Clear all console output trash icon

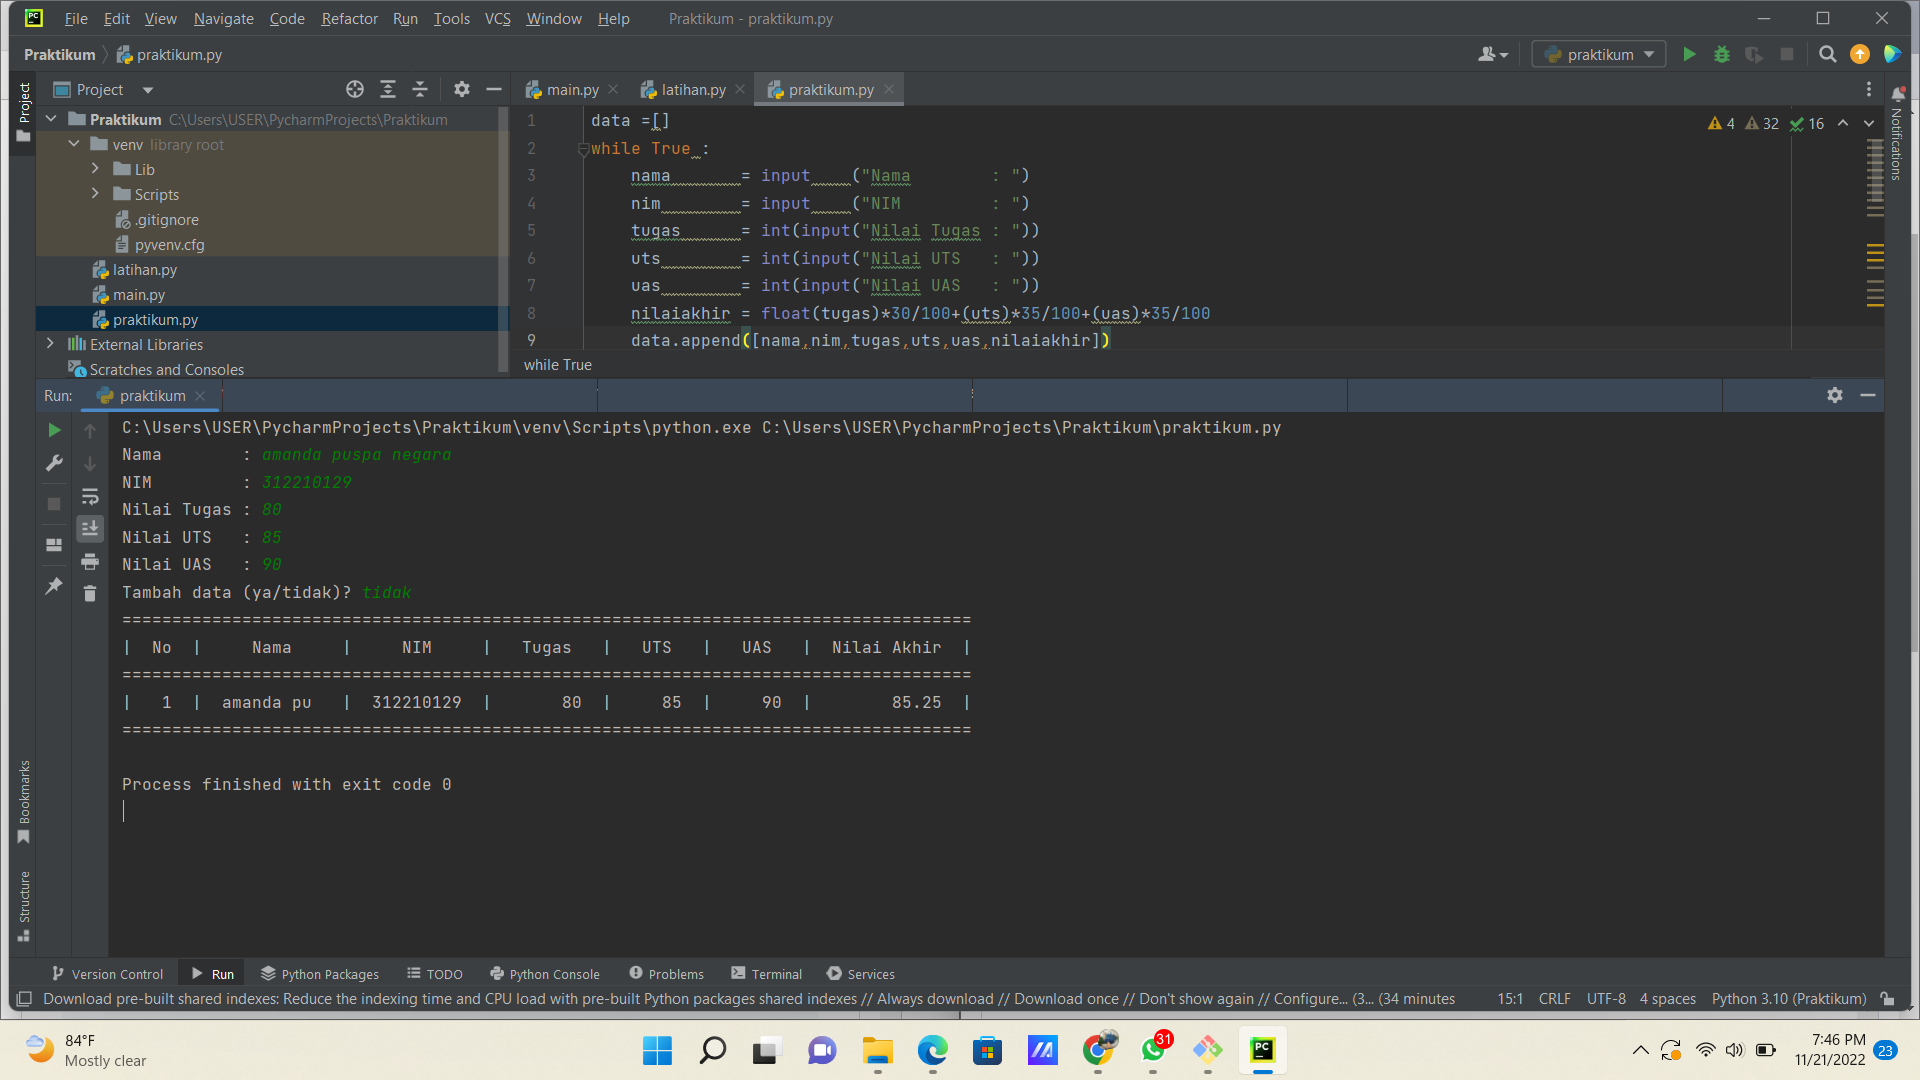pos(90,594)
